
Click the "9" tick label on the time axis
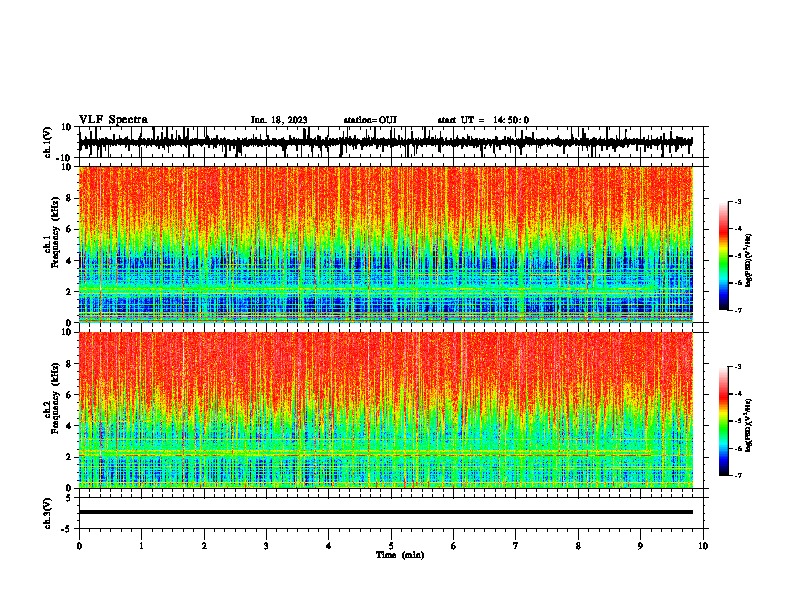[640, 546]
